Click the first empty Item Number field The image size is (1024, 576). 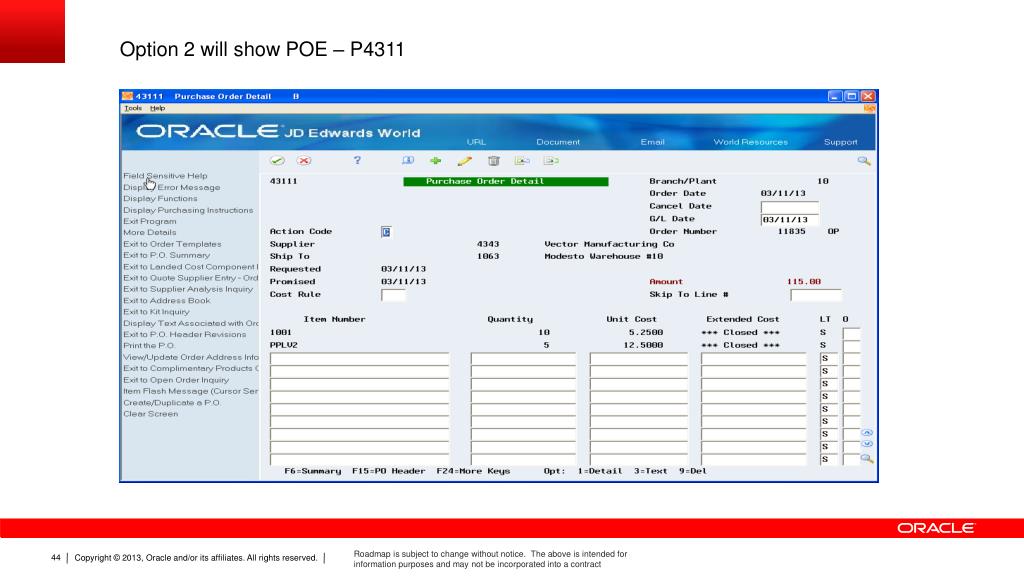pos(360,359)
